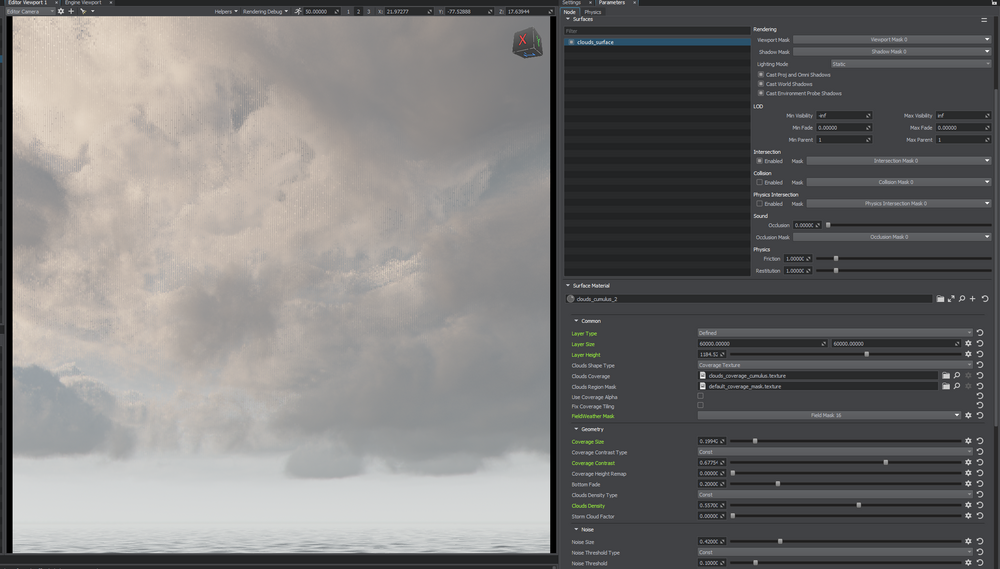Open Bottom Fade settings gear
Screen dimensions: 1000x569
point(968,484)
